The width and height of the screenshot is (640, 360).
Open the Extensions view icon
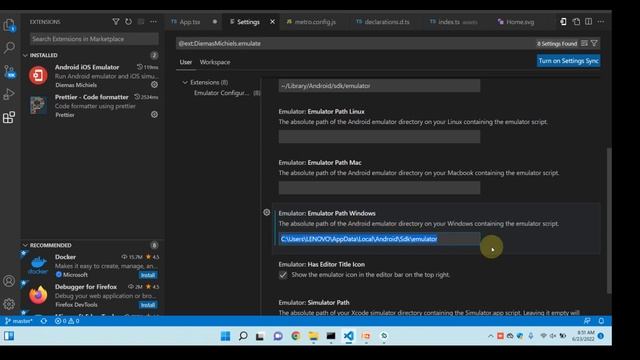point(9,118)
